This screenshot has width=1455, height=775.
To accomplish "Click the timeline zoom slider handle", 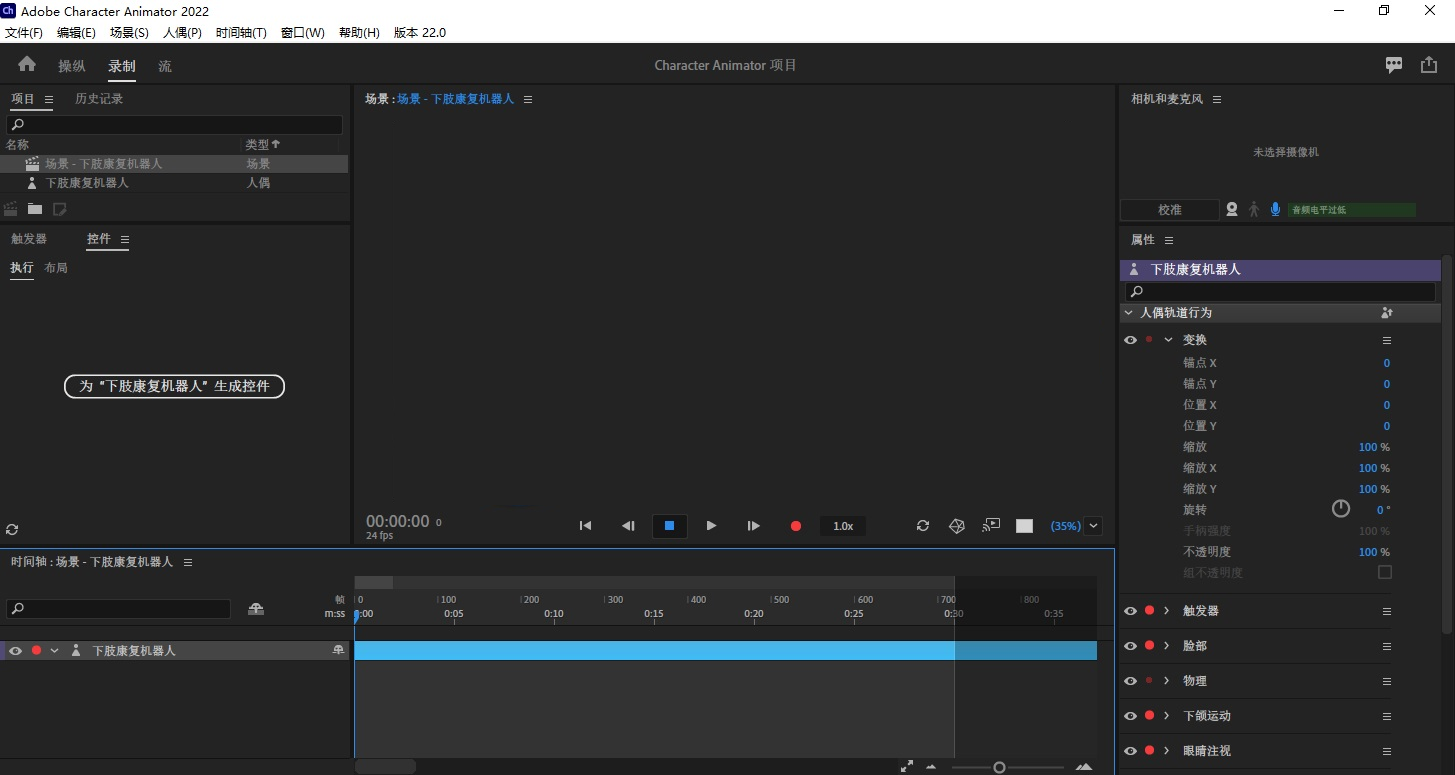I will pyautogui.click(x=999, y=767).
